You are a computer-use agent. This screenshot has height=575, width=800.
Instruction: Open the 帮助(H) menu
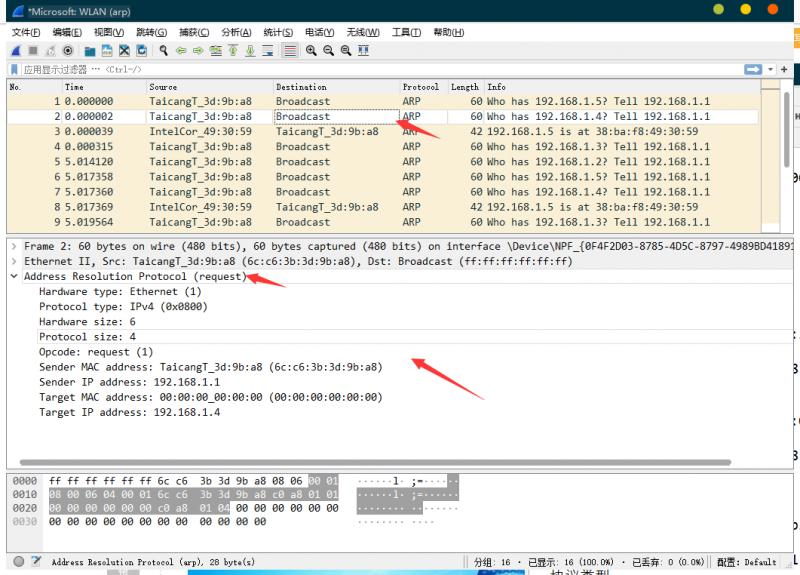coord(449,32)
